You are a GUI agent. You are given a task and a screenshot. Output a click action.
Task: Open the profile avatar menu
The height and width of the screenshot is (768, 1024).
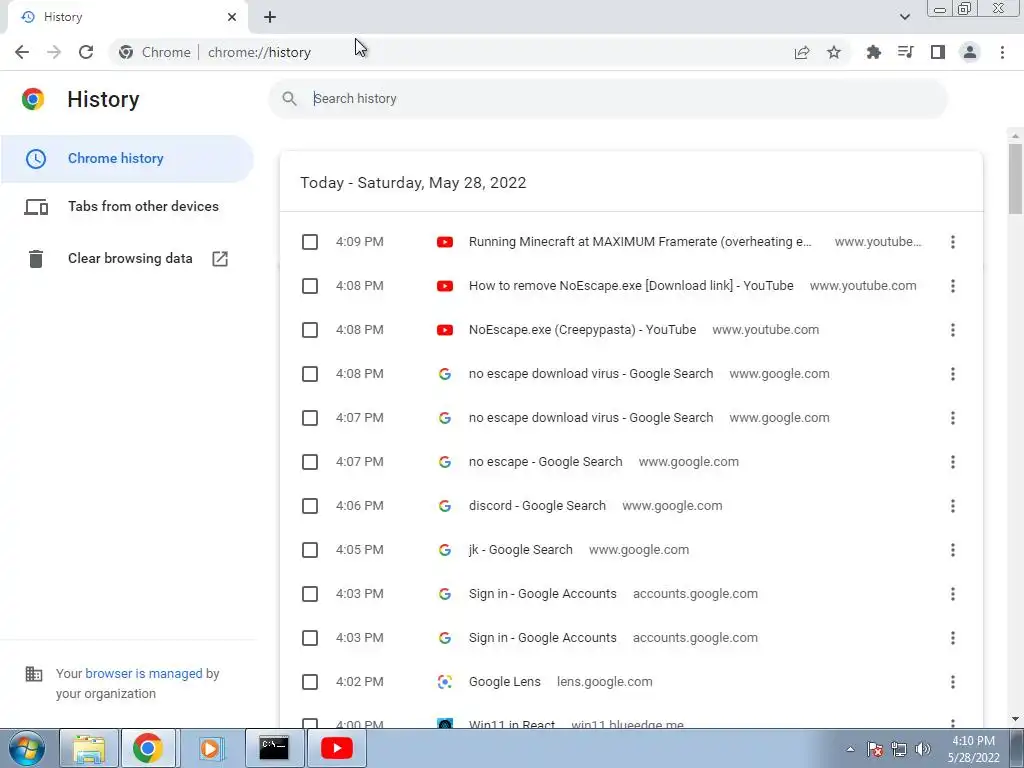[x=970, y=52]
